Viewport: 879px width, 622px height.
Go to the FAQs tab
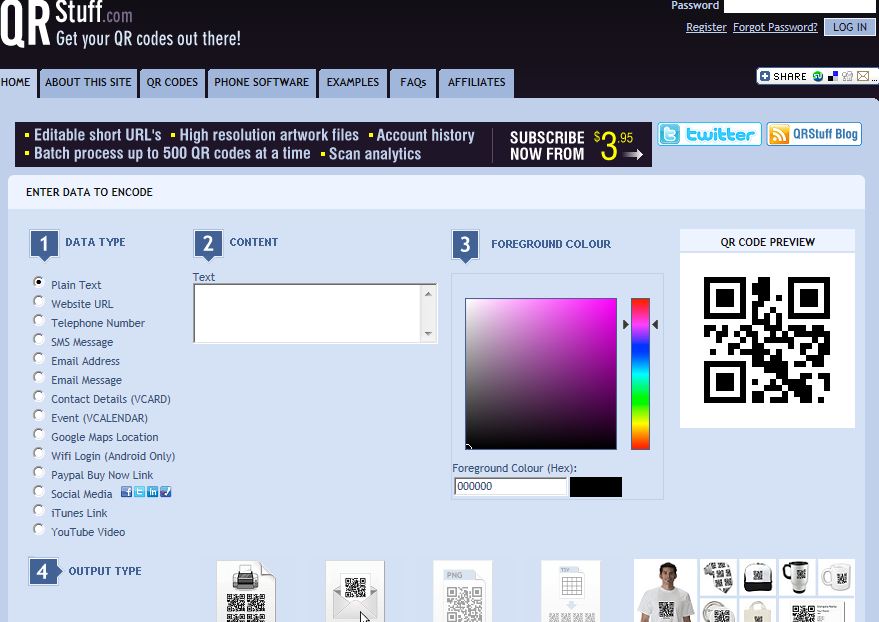(413, 82)
